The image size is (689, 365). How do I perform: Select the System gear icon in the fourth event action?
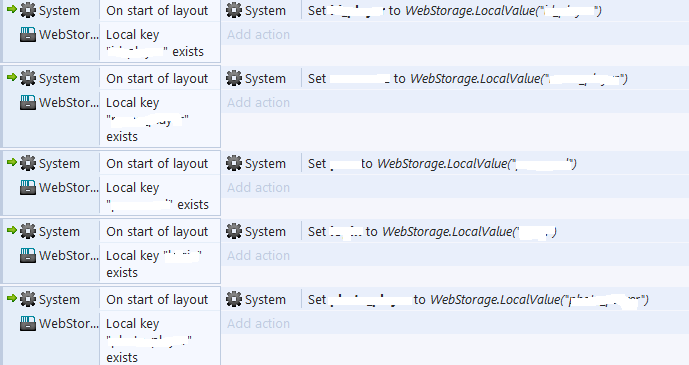coord(234,231)
